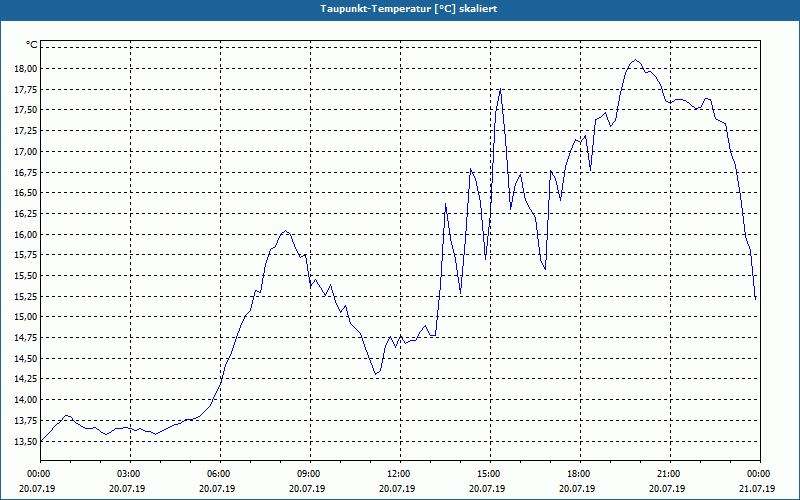Click the °C unit label on the y-axis
The width and height of the screenshot is (800, 500).
[x=31, y=45]
